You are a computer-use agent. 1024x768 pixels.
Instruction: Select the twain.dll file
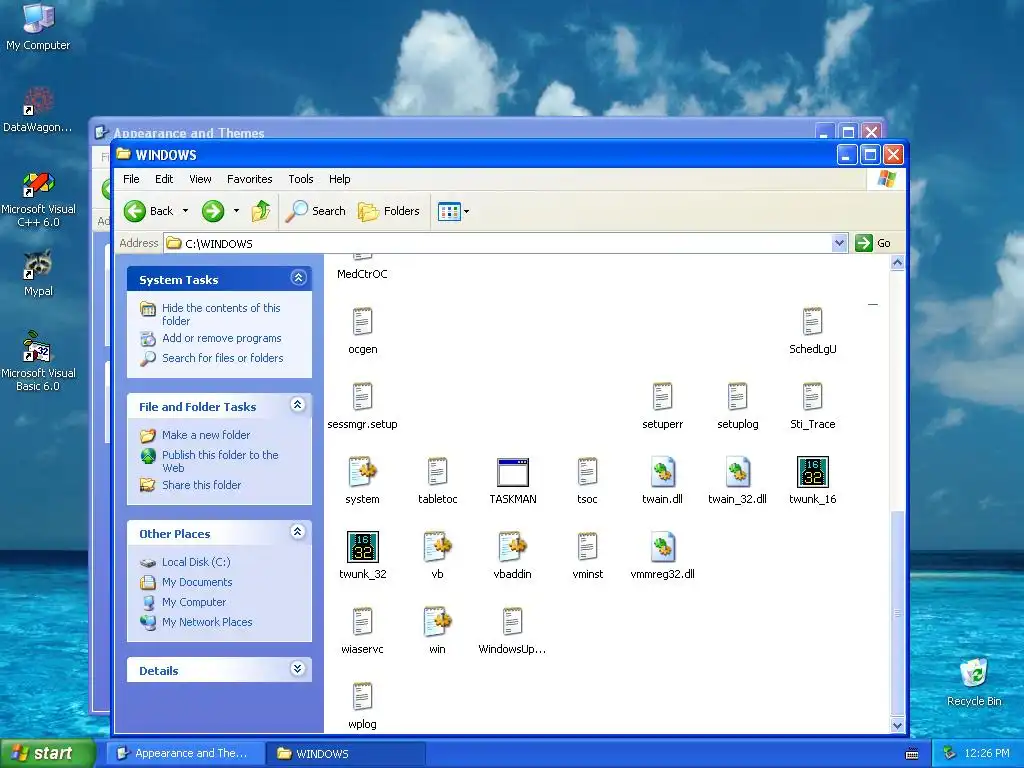[662, 472]
